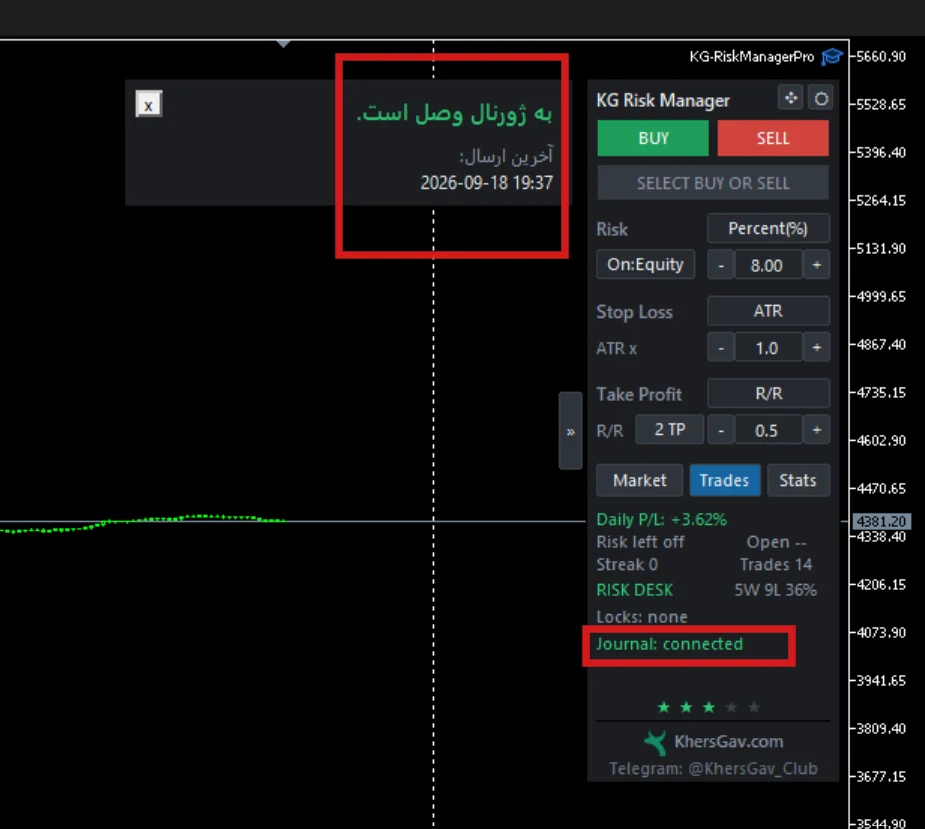
Task: Decrease the ATR x multiplier
Action: pos(721,348)
